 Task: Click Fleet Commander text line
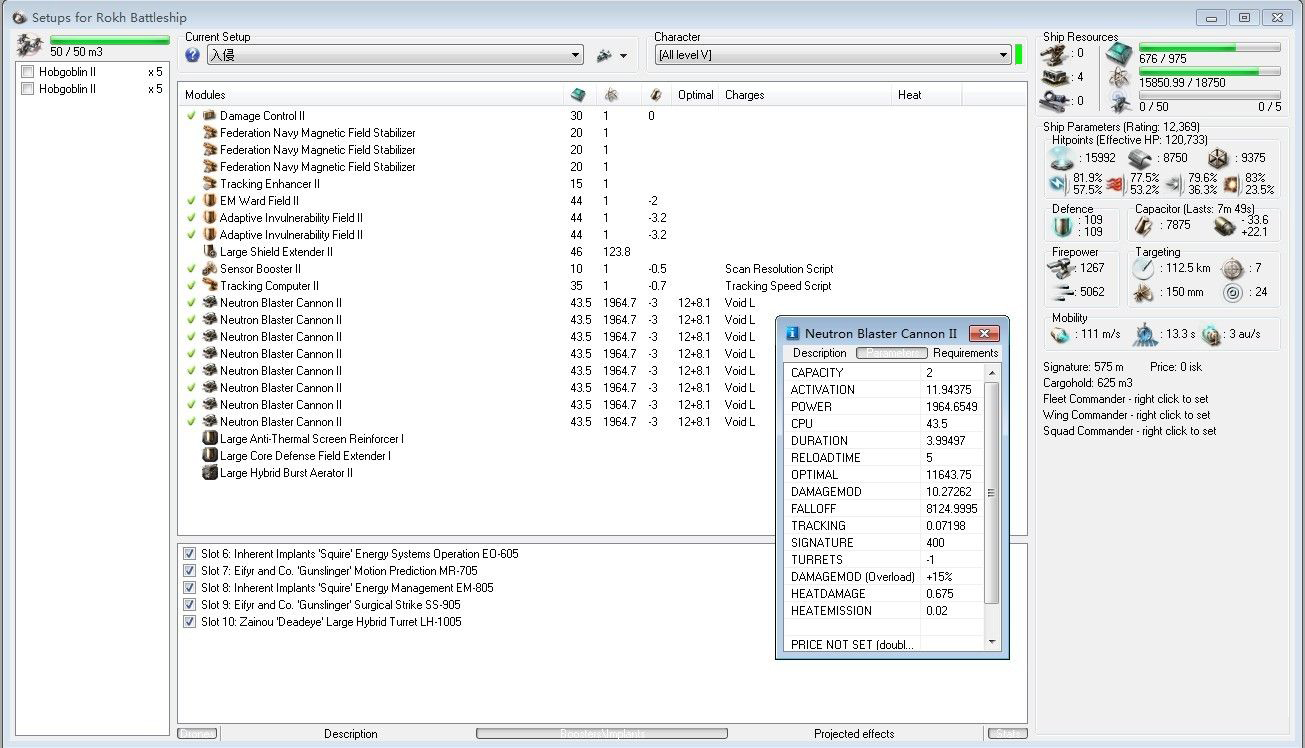point(1125,399)
